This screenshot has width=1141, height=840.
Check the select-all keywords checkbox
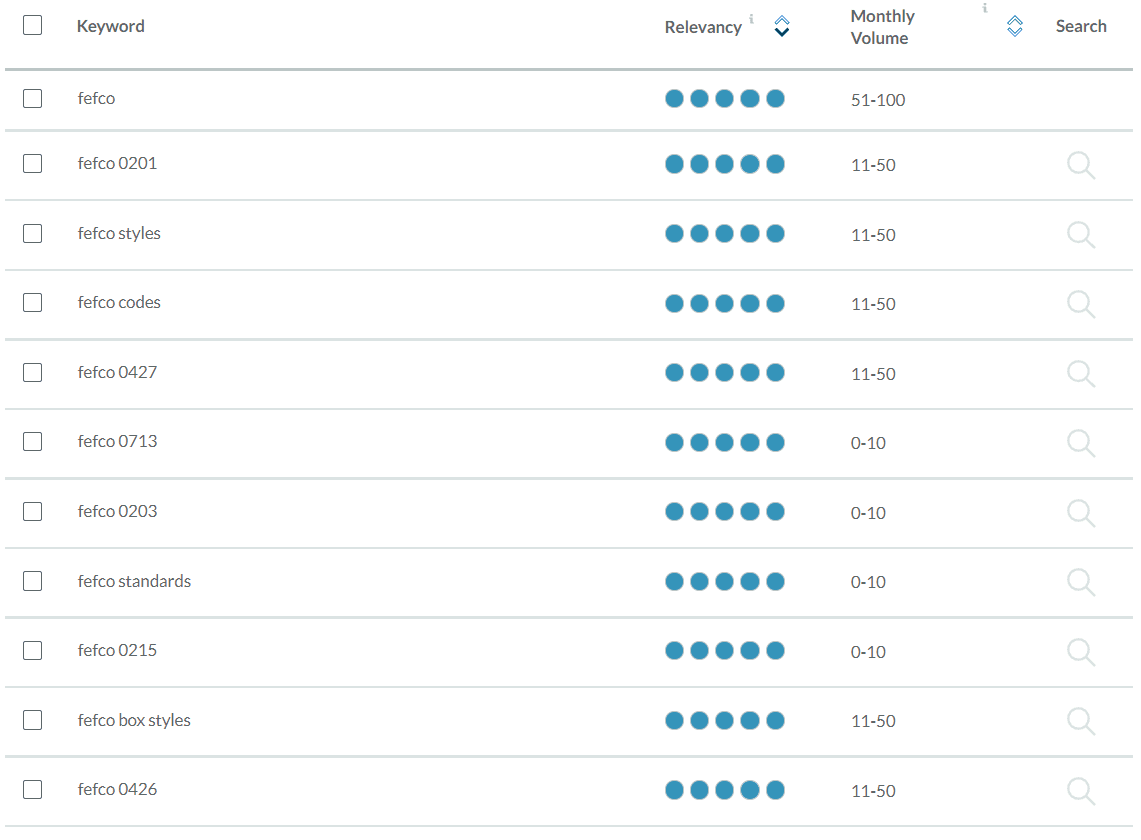[x=33, y=25]
